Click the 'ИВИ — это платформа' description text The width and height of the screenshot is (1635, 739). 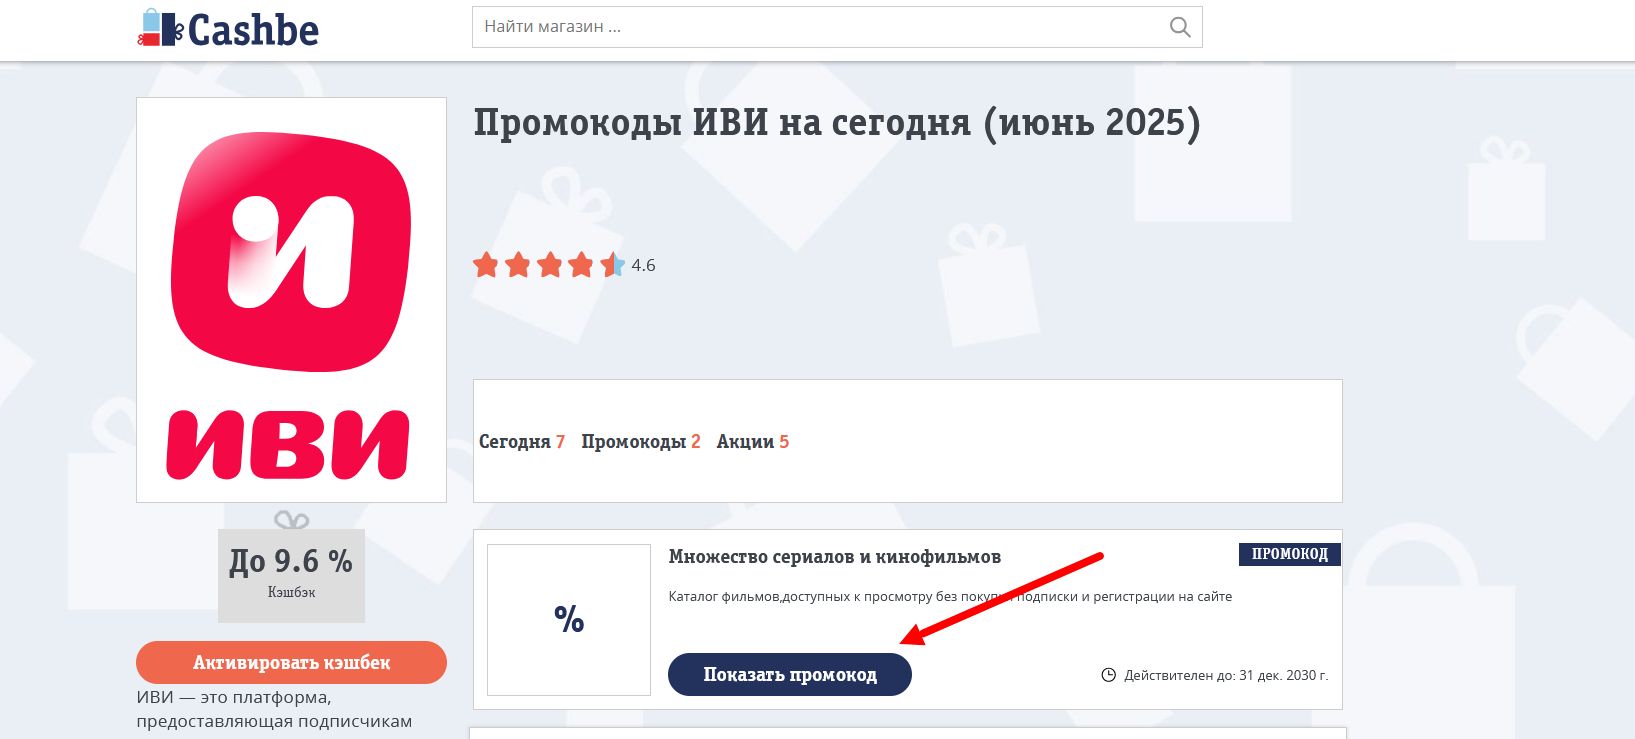tap(274, 709)
